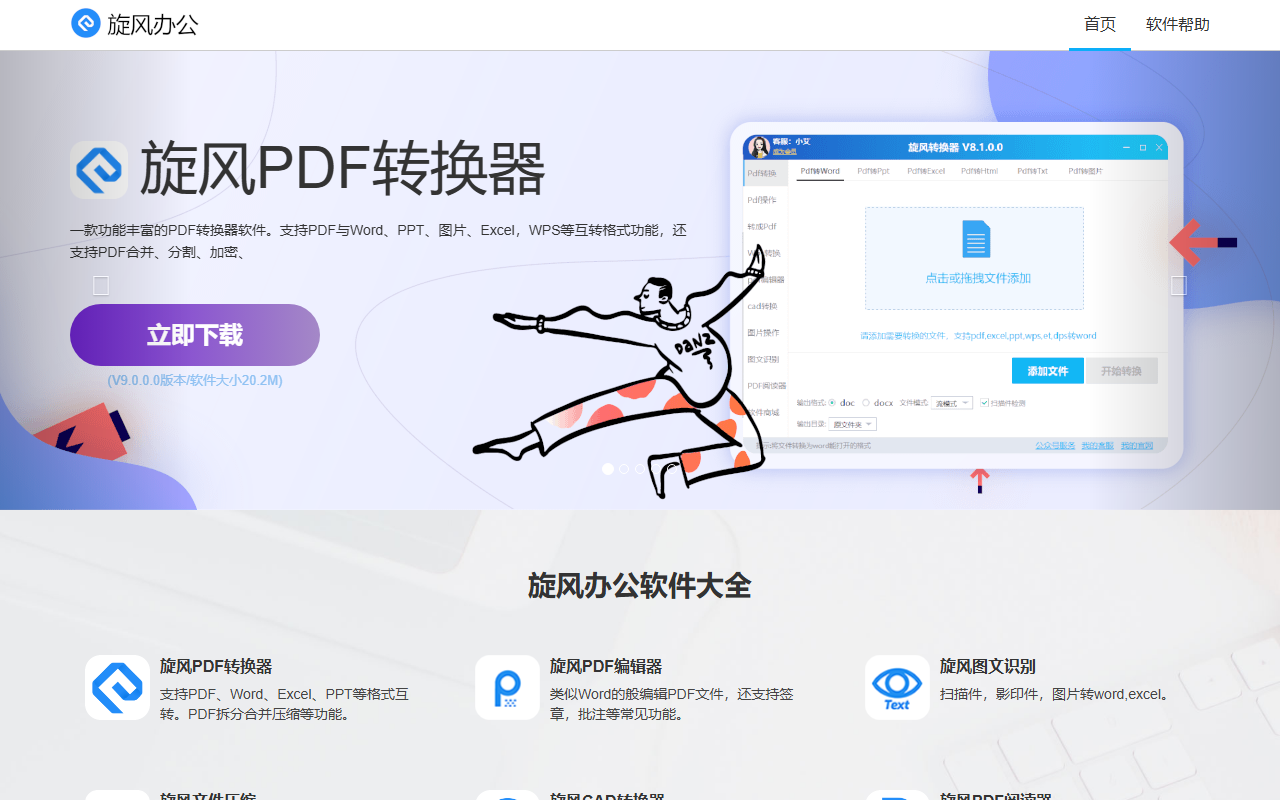This screenshot has height=800, width=1280.
Task: Click the 旋风PDF转换器 banner app icon
Action: 99,169
